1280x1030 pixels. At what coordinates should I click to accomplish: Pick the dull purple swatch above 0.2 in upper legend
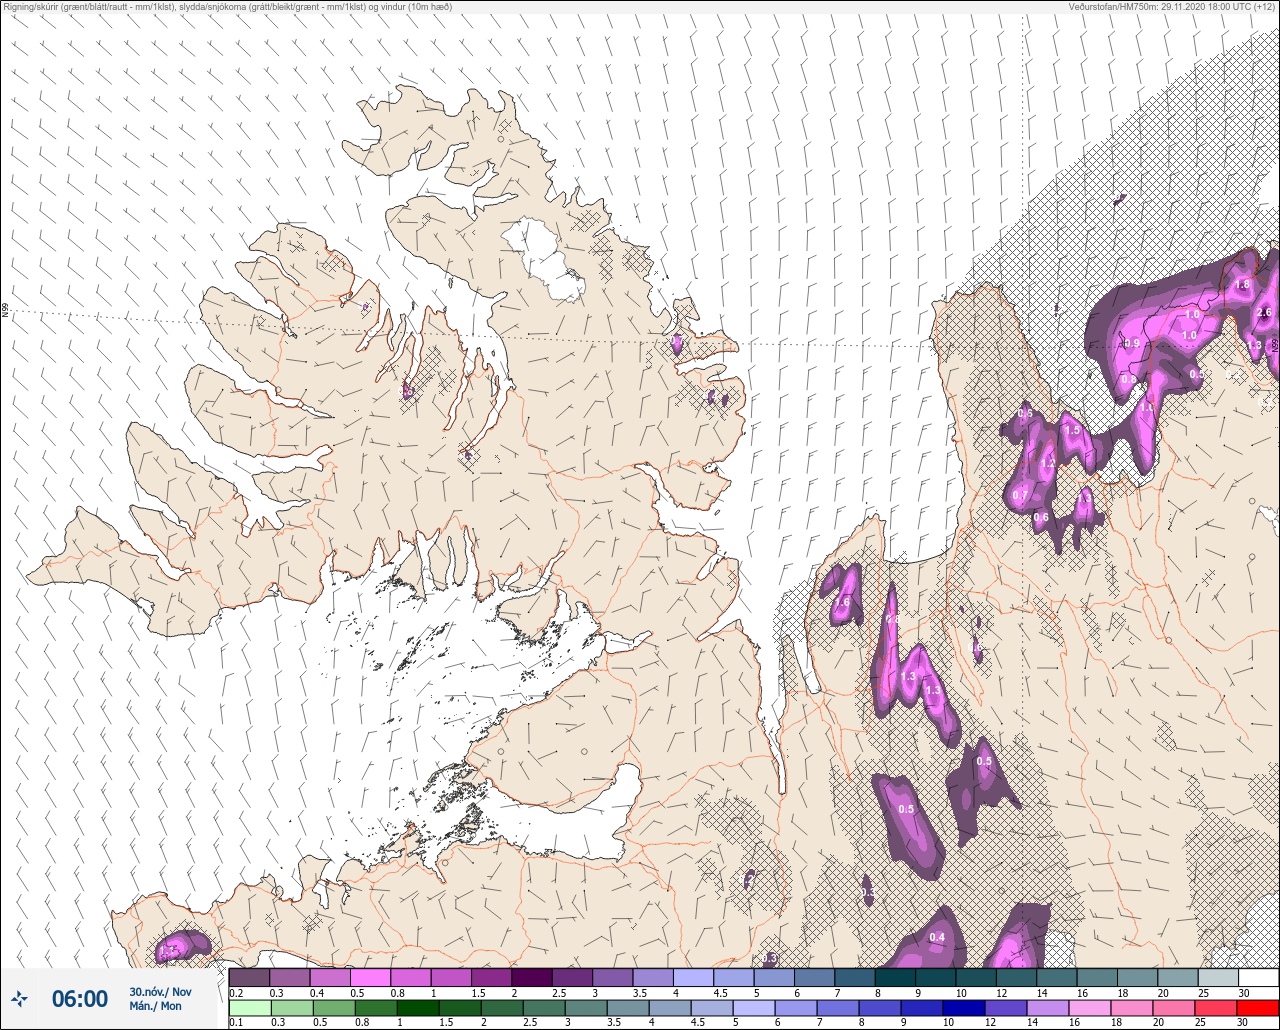point(249,977)
